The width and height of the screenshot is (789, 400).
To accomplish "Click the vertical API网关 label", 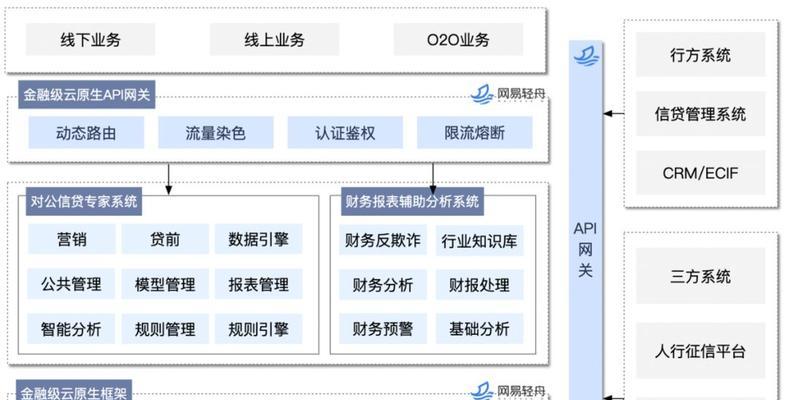I will 585,250.
